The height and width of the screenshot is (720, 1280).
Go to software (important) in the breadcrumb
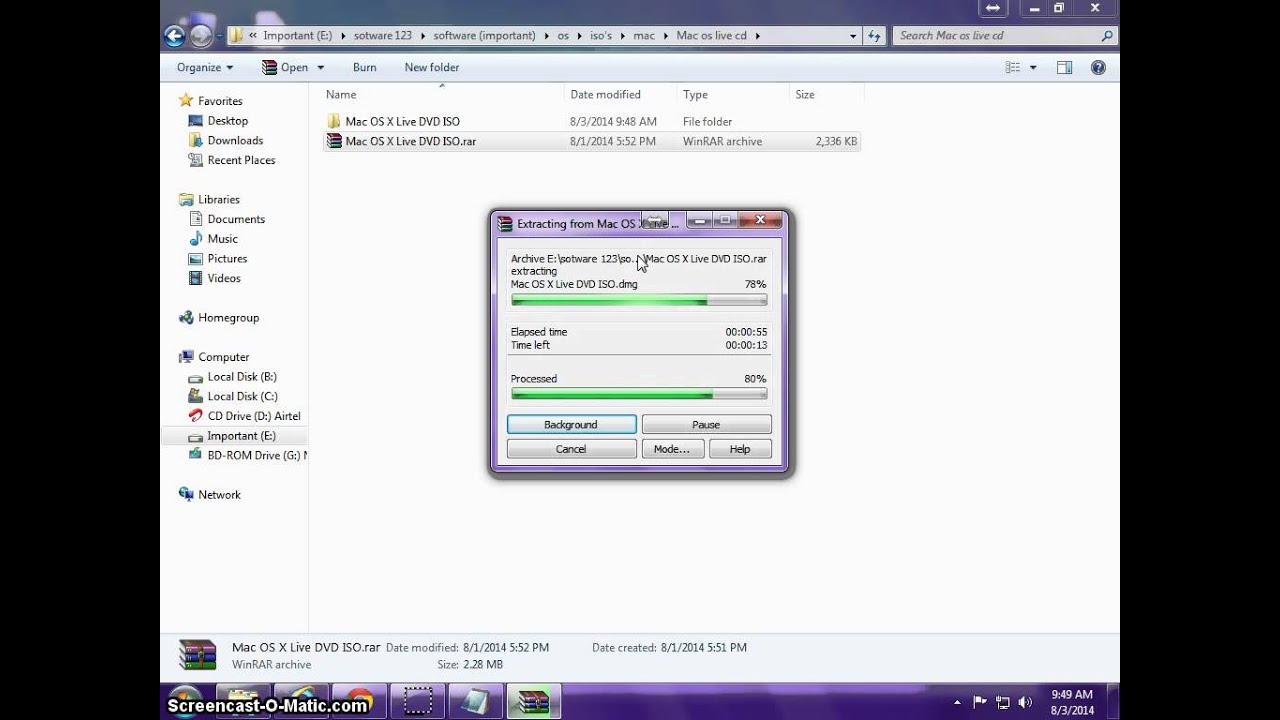click(x=485, y=35)
